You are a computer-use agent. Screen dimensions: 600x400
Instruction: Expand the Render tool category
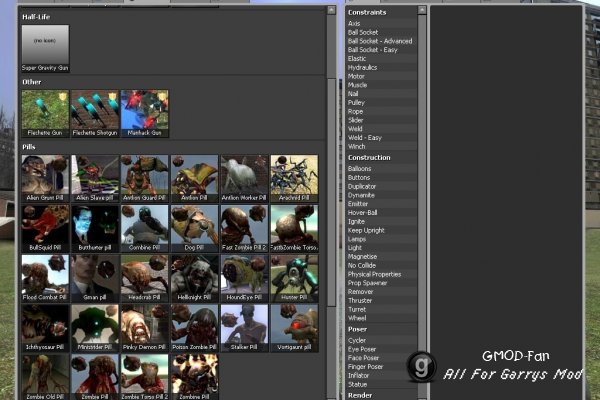(x=360, y=395)
